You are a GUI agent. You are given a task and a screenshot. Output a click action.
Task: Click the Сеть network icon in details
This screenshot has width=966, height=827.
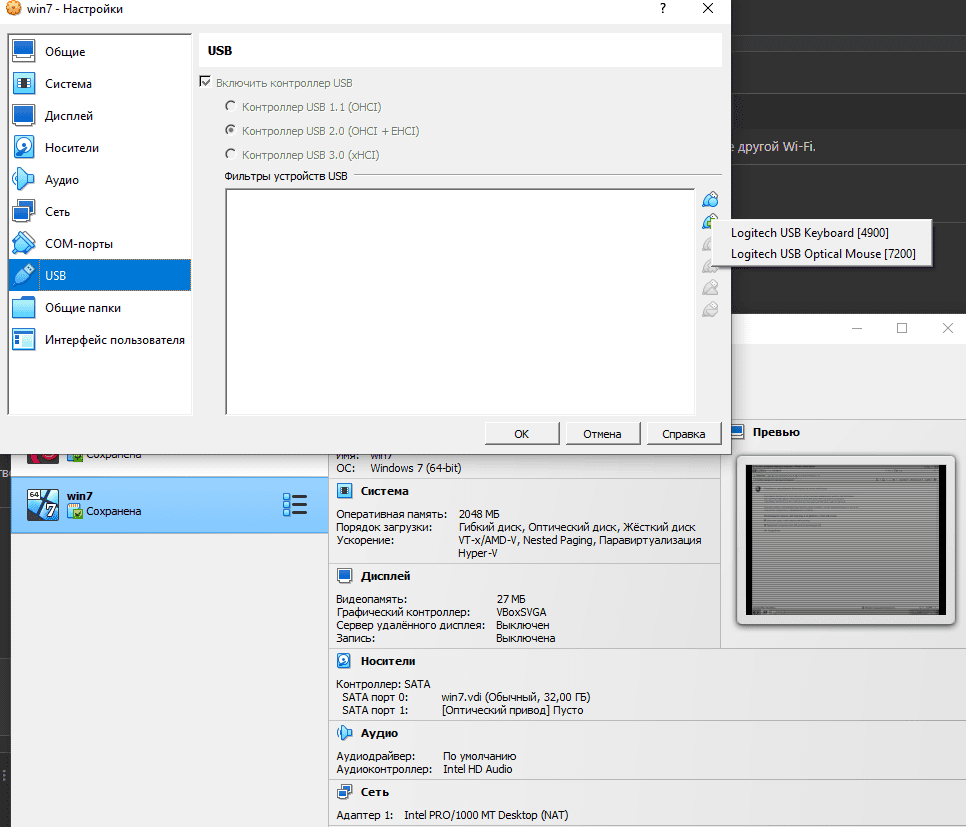[344, 791]
